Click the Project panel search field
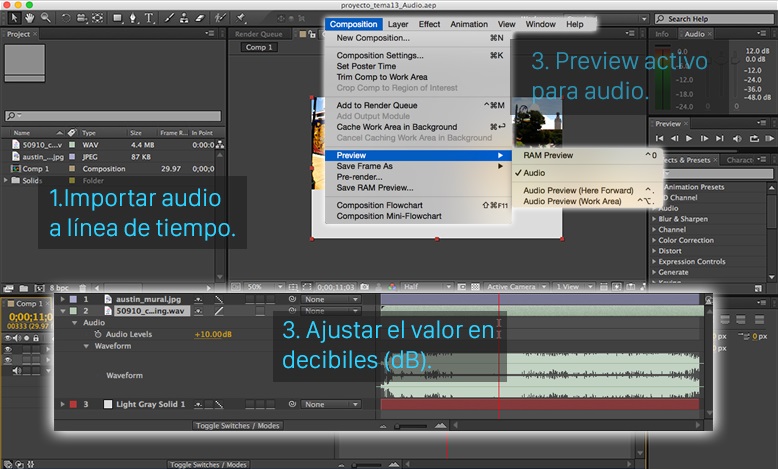Image resolution: width=778 pixels, height=469 pixels. pos(113,116)
